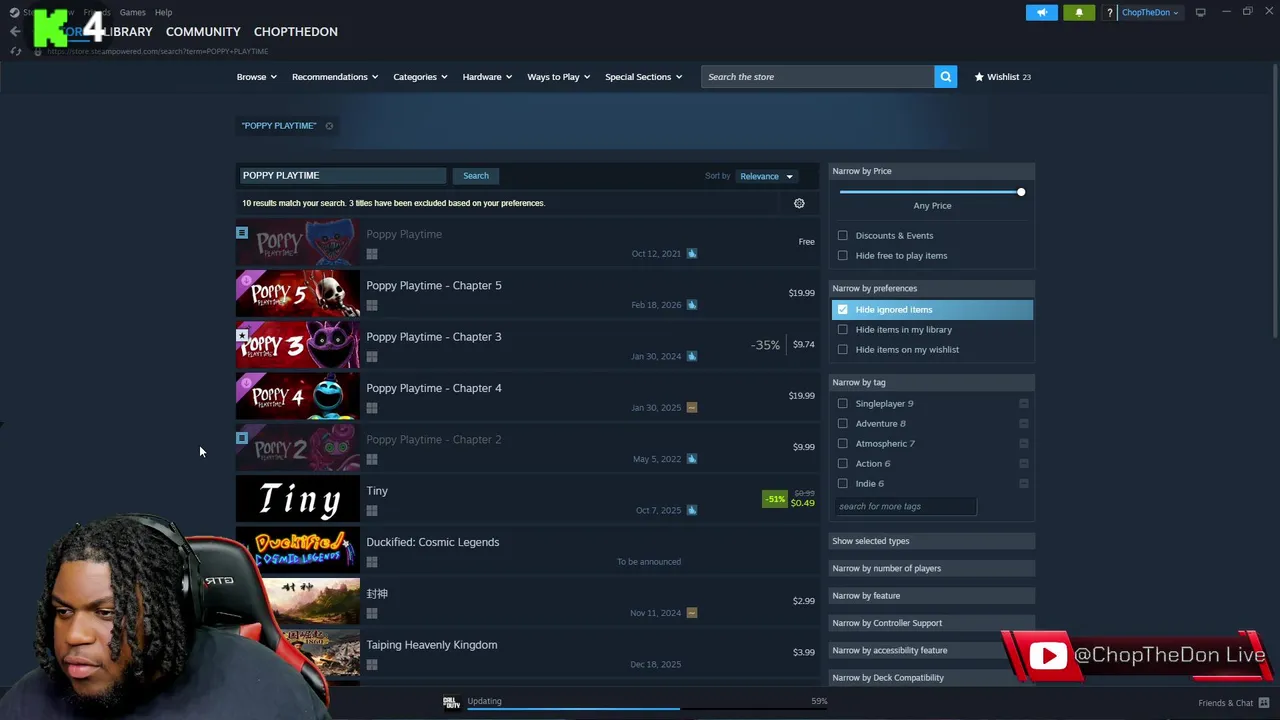Open the Hardware dropdown
Image resolution: width=1280 pixels, height=720 pixels.
point(487,77)
